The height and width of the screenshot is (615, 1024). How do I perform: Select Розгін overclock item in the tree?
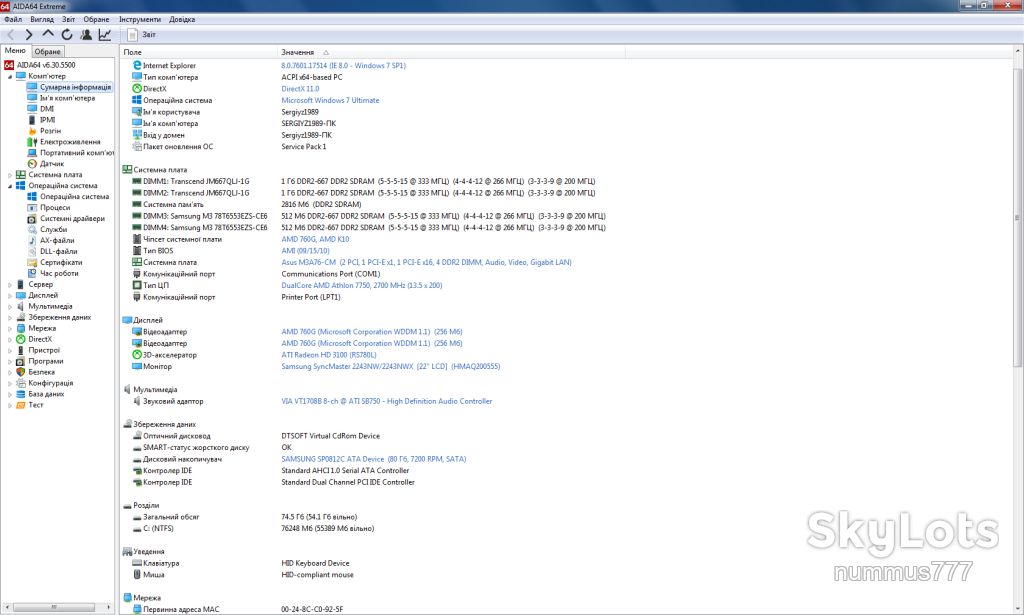pyautogui.click(x=50, y=131)
